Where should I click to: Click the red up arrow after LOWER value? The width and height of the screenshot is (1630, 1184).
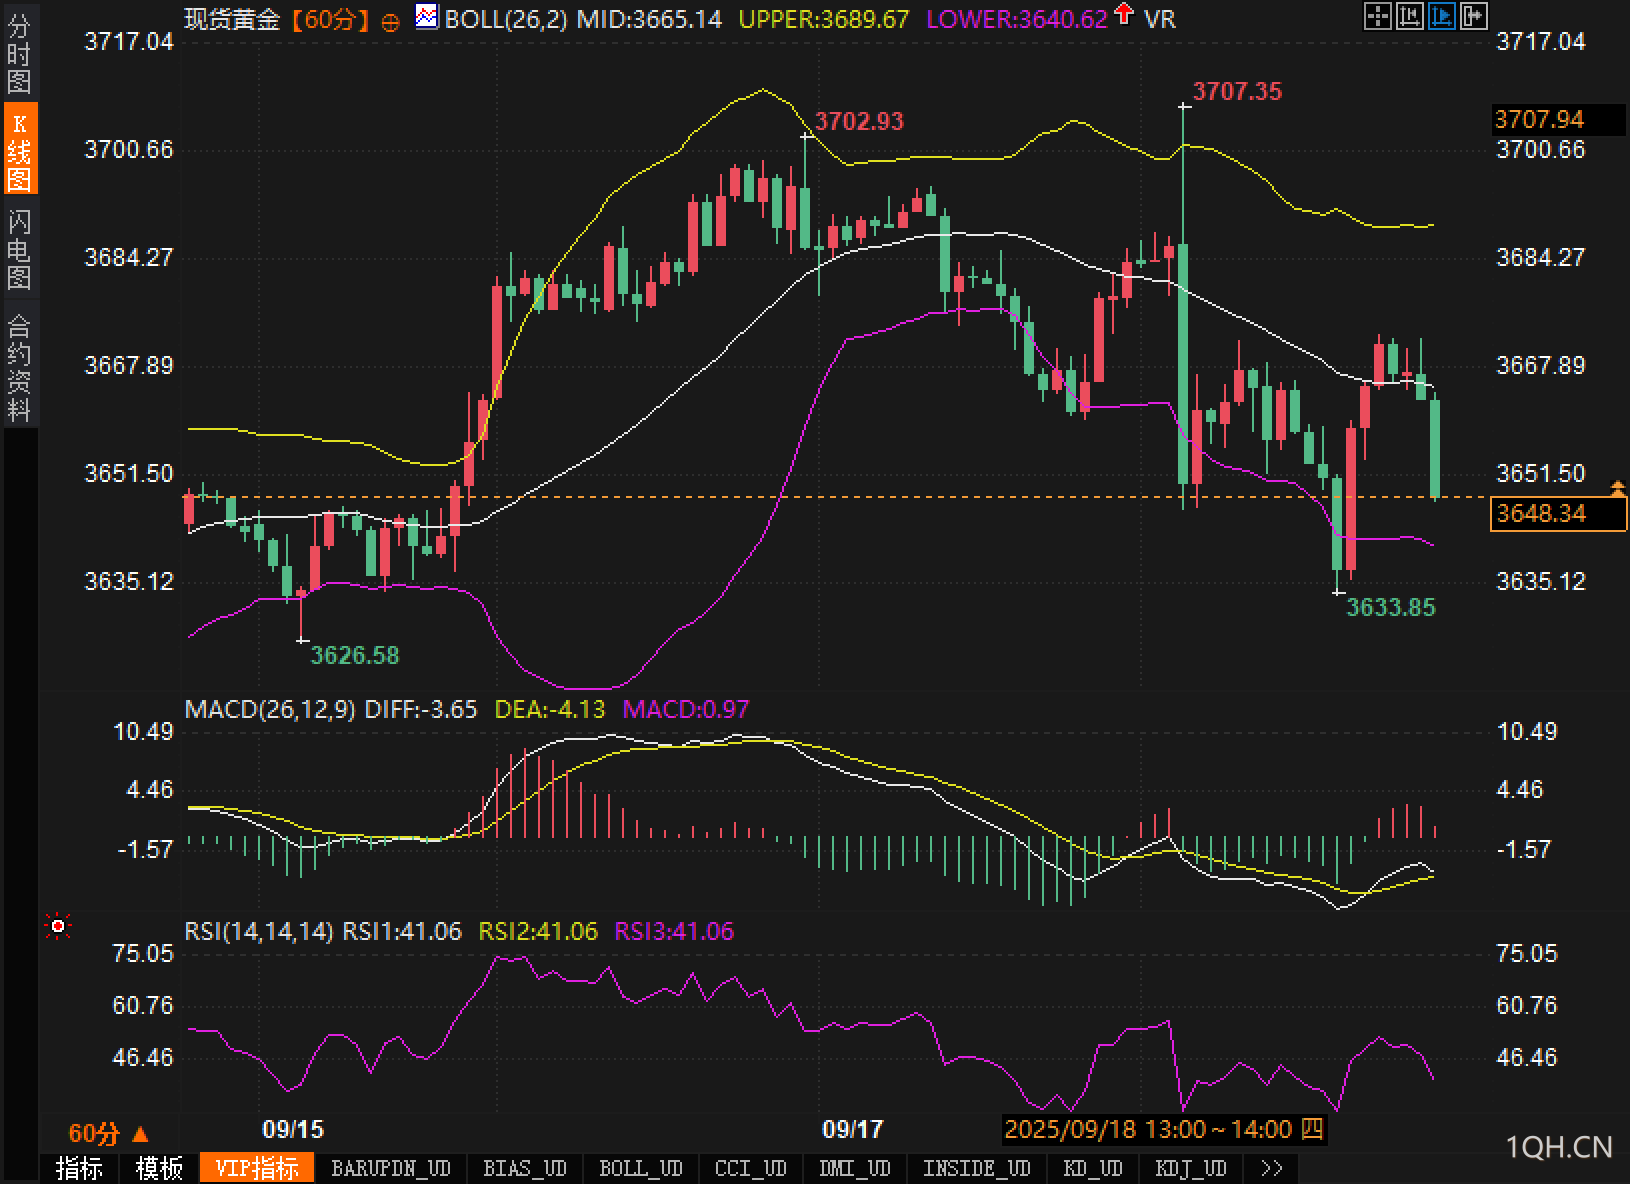click(1124, 15)
